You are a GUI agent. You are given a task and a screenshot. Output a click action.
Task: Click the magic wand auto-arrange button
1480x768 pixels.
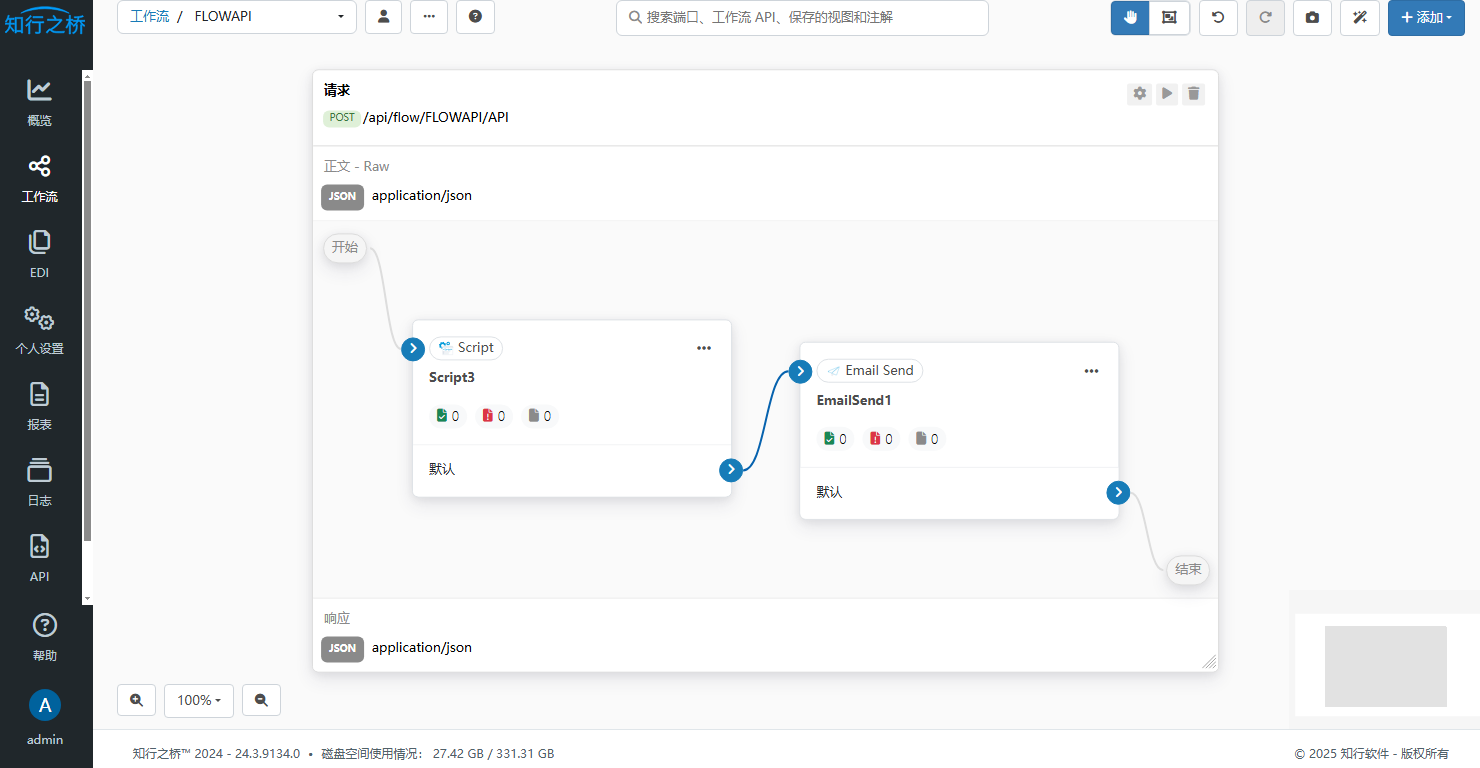pos(1360,17)
